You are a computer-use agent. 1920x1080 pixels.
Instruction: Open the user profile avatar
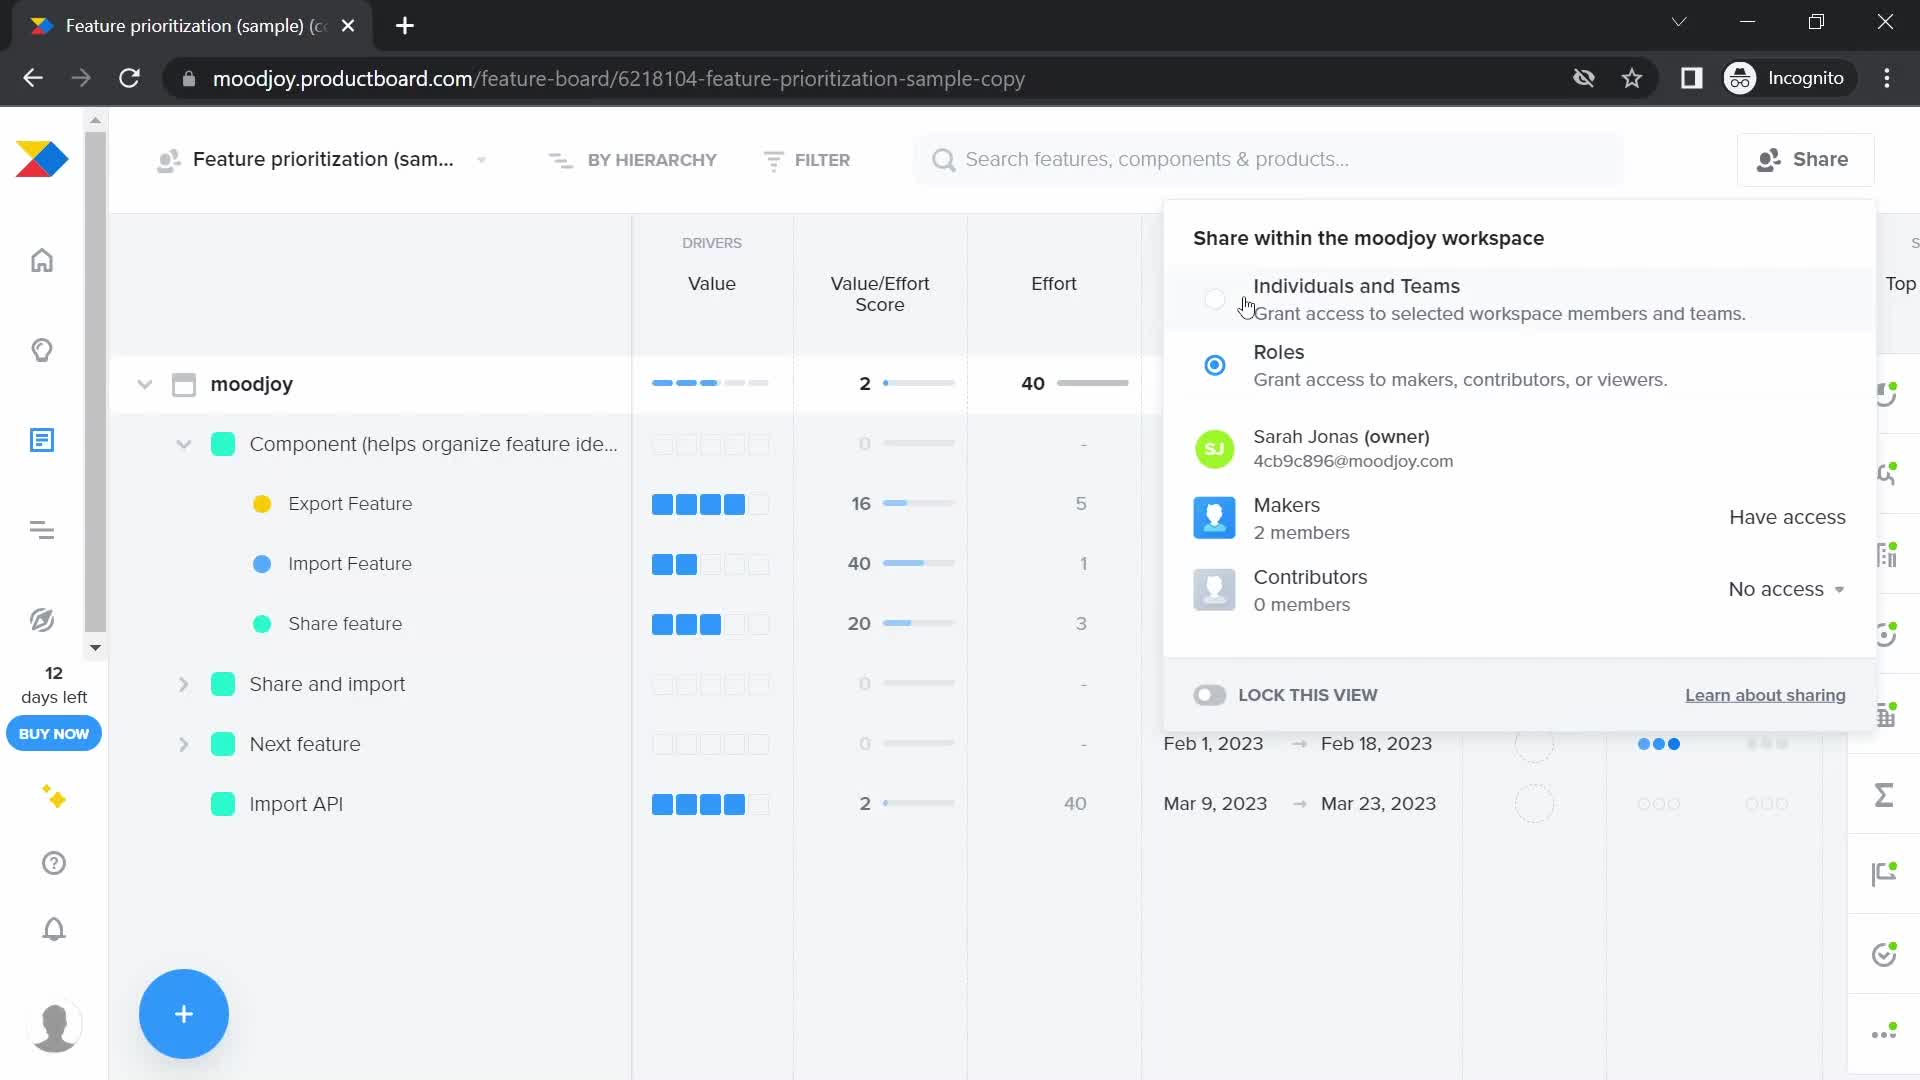[54, 1026]
